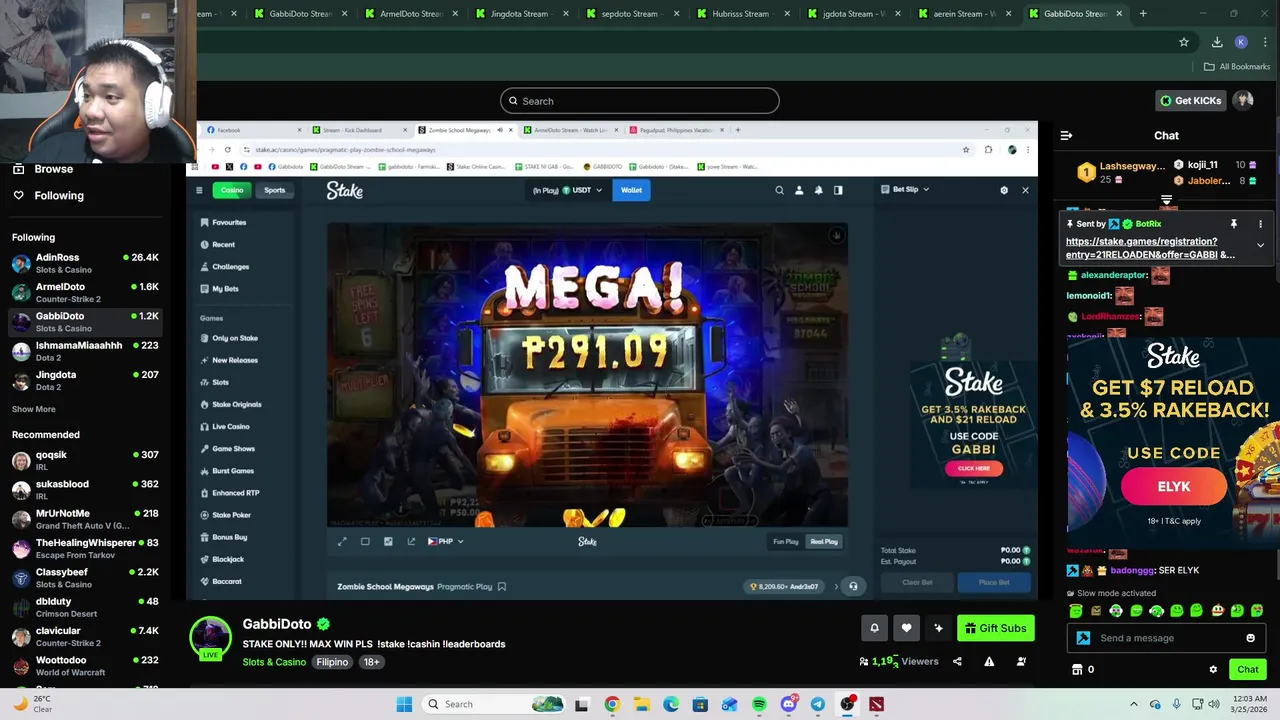
Task: Select the Casino tab on Stake
Action: point(232,190)
